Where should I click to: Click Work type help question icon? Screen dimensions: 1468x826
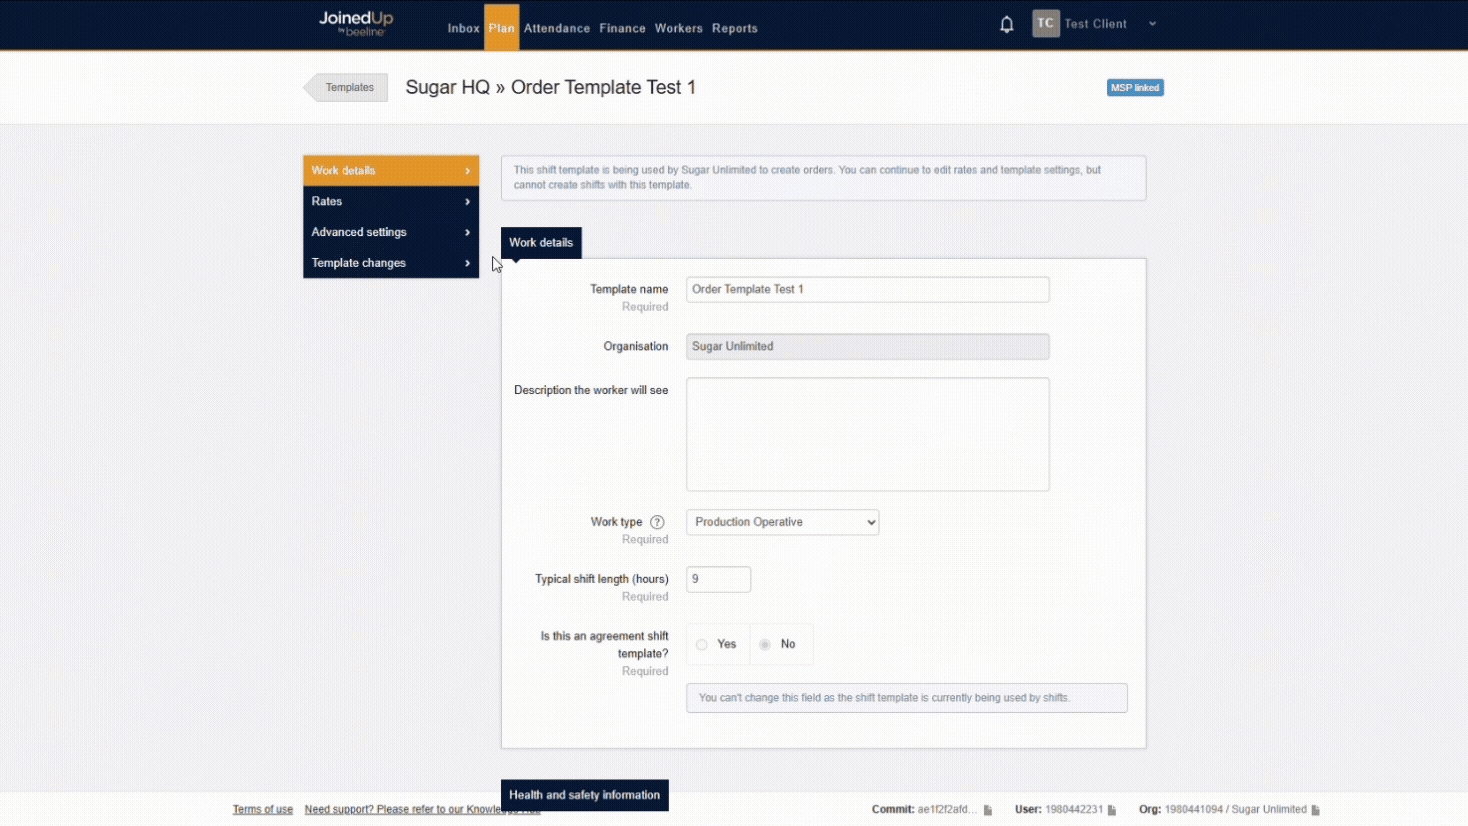click(x=657, y=522)
